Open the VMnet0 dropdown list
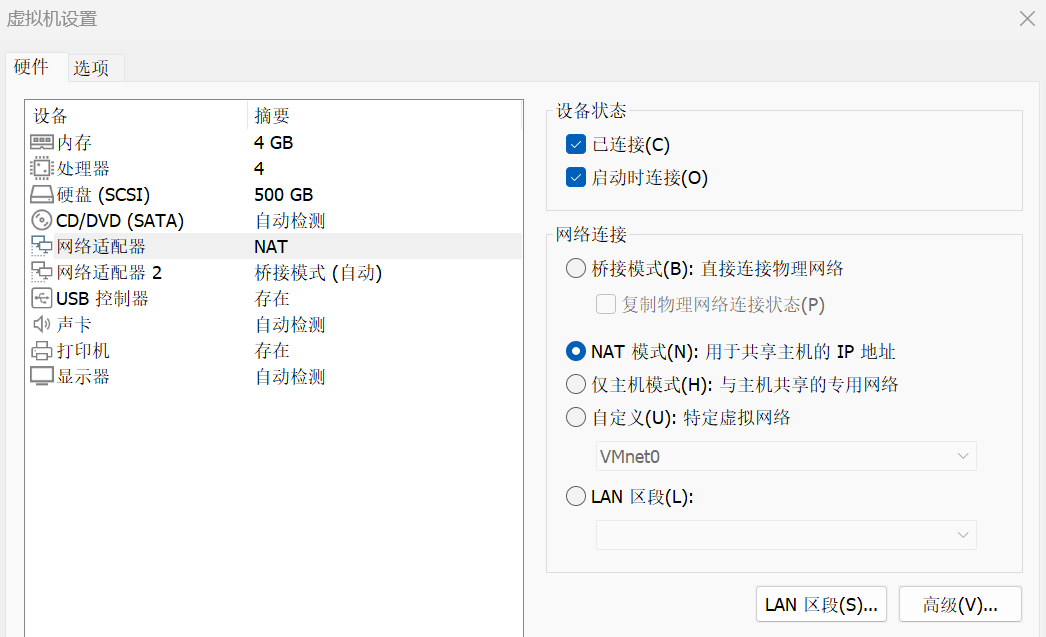Image resolution: width=1046 pixels, height=637 pixels. [x=785, y=456]
